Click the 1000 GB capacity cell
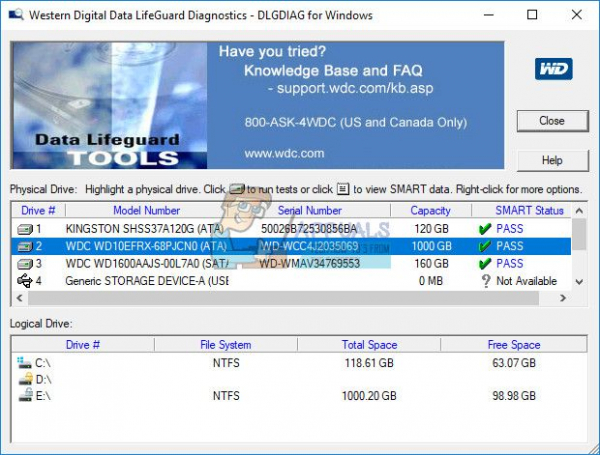600x455 pixels. 431,246
